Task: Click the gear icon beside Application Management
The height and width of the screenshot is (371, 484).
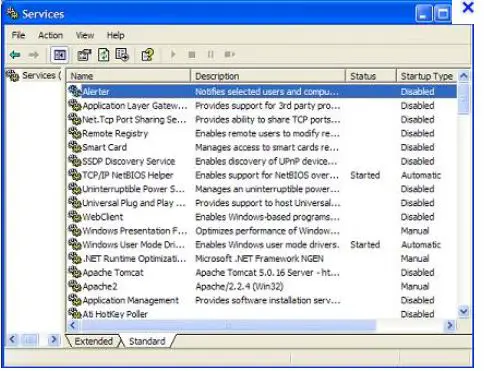Action: pos(75,300)
